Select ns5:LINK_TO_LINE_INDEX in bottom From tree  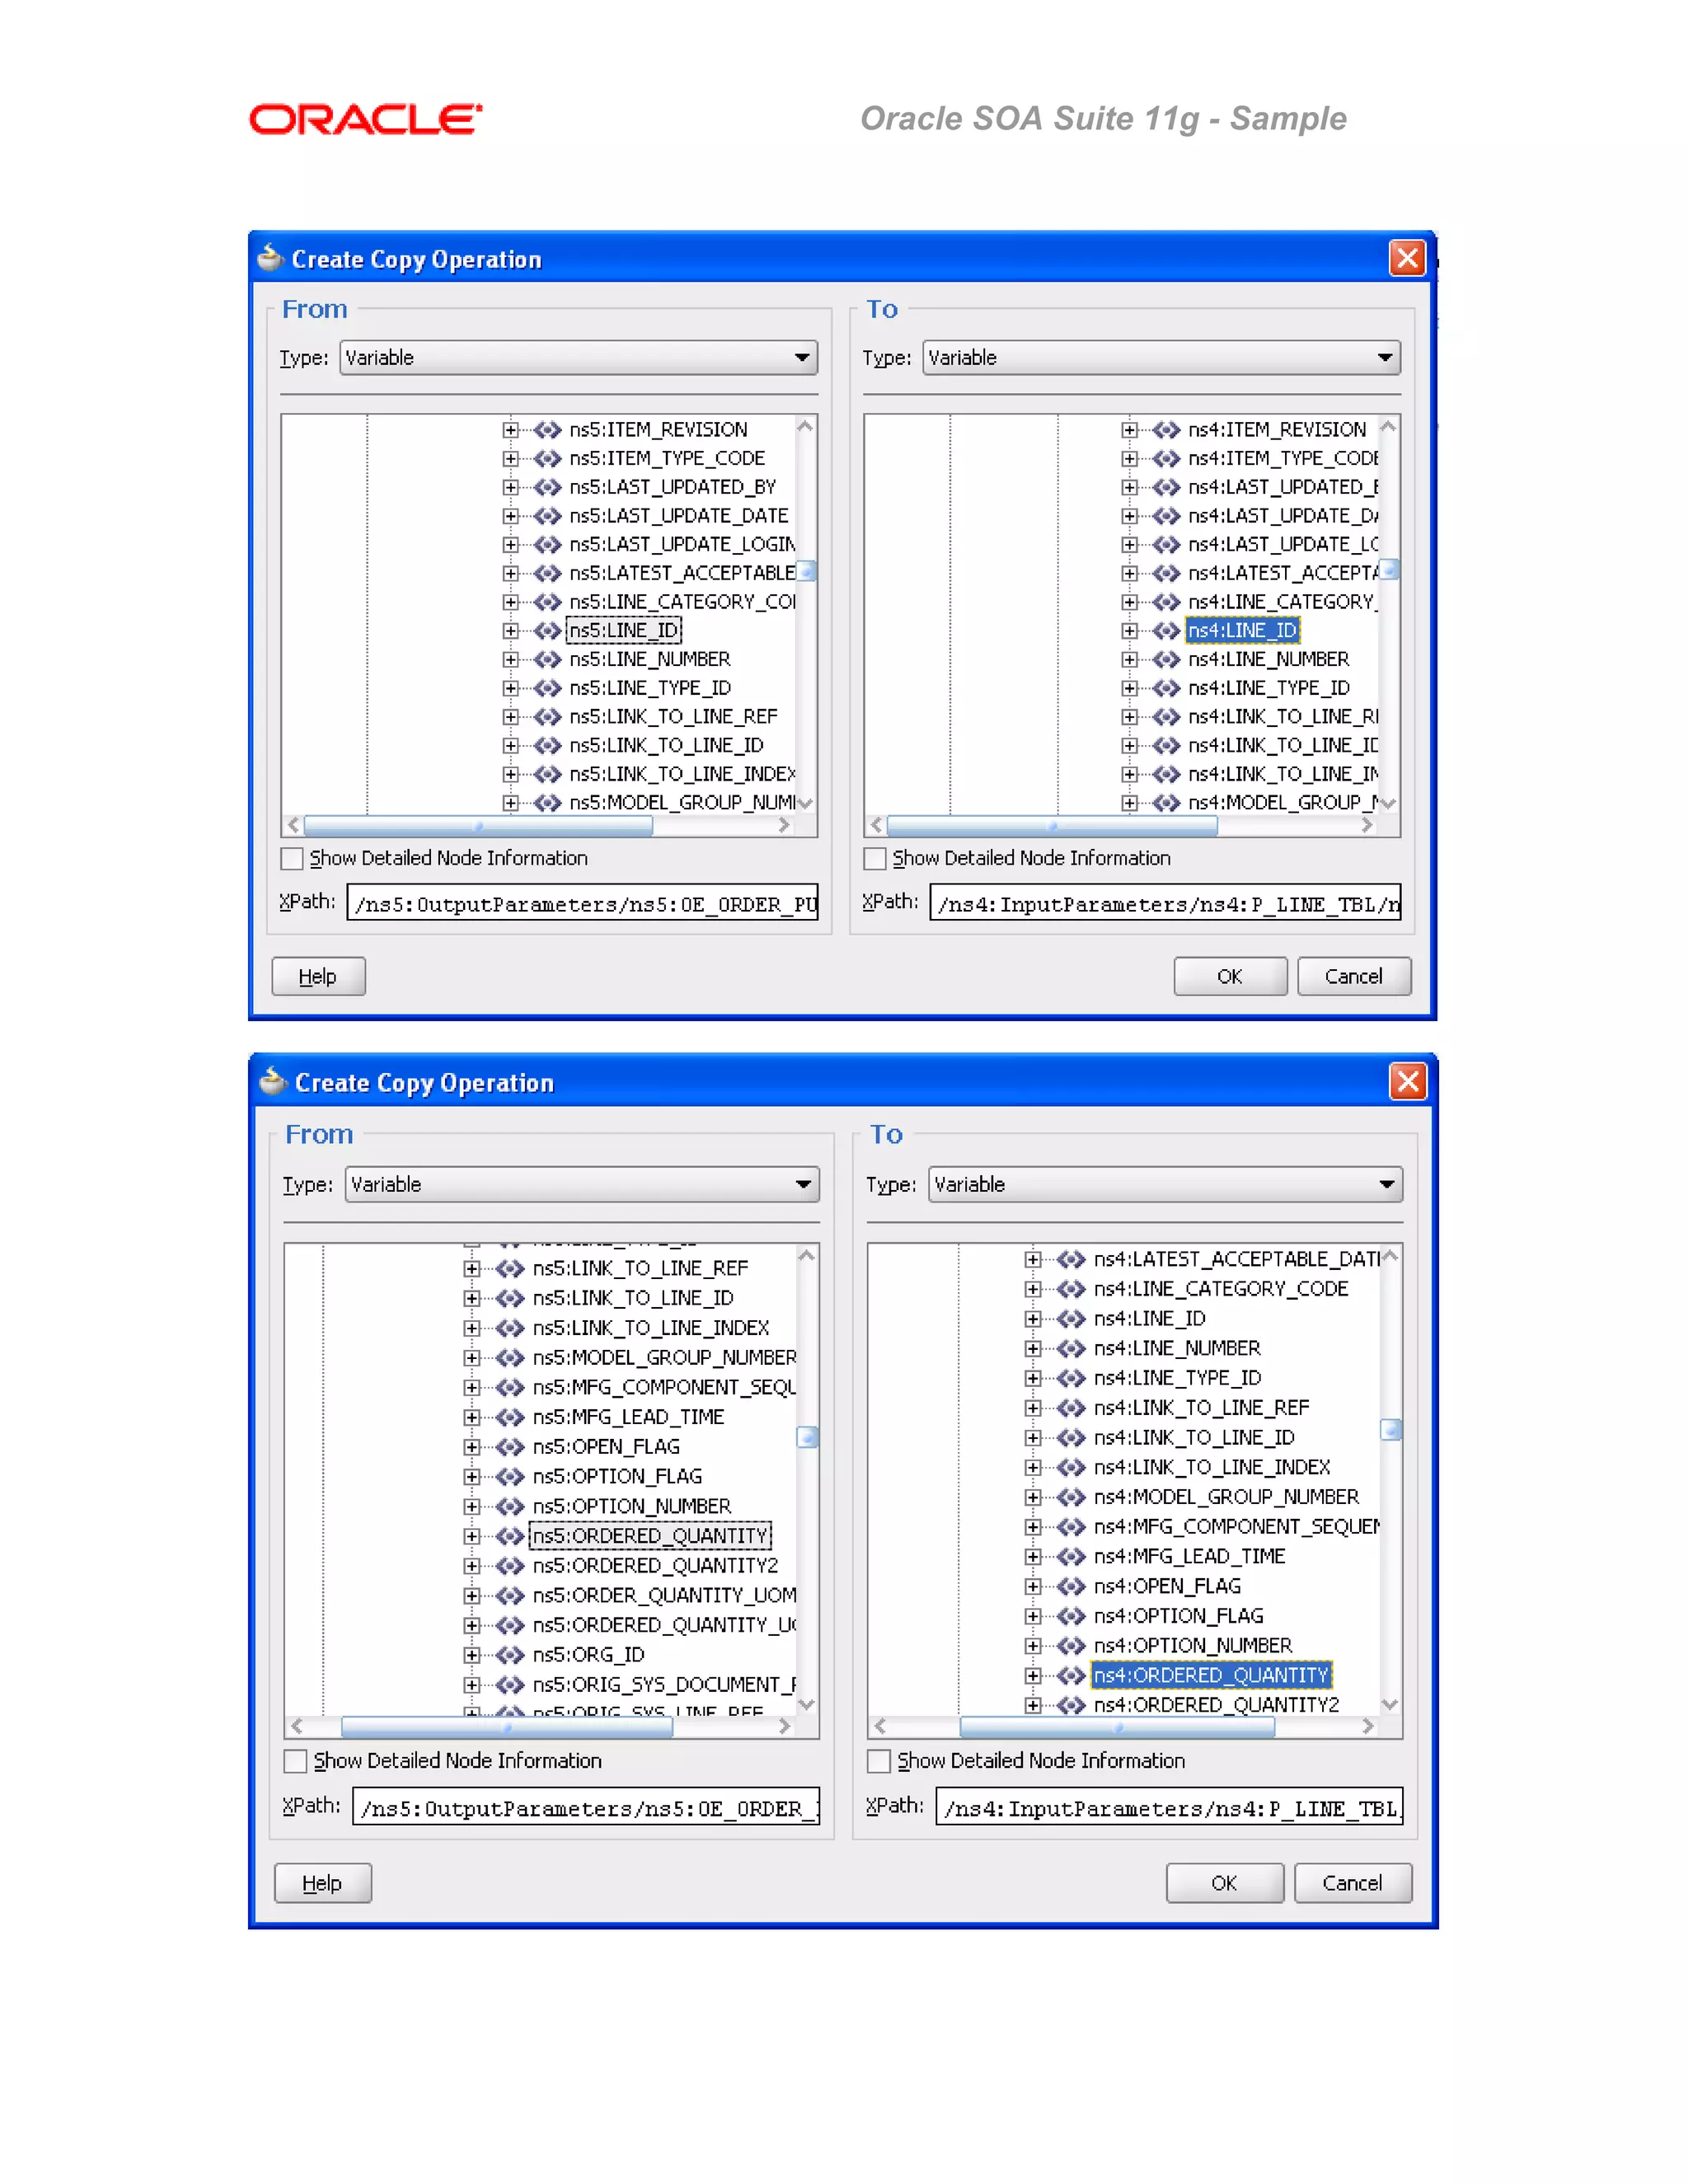click(651, 1329)
